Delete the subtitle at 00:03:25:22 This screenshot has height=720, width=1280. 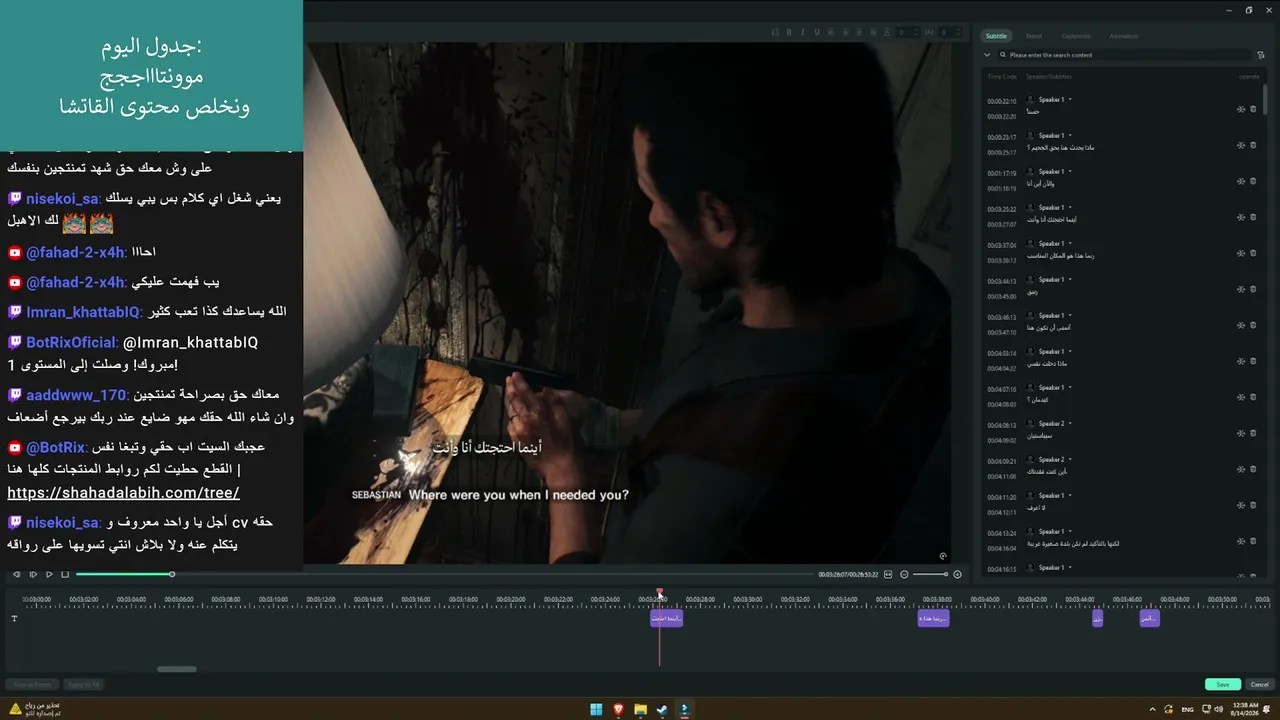1253,217
